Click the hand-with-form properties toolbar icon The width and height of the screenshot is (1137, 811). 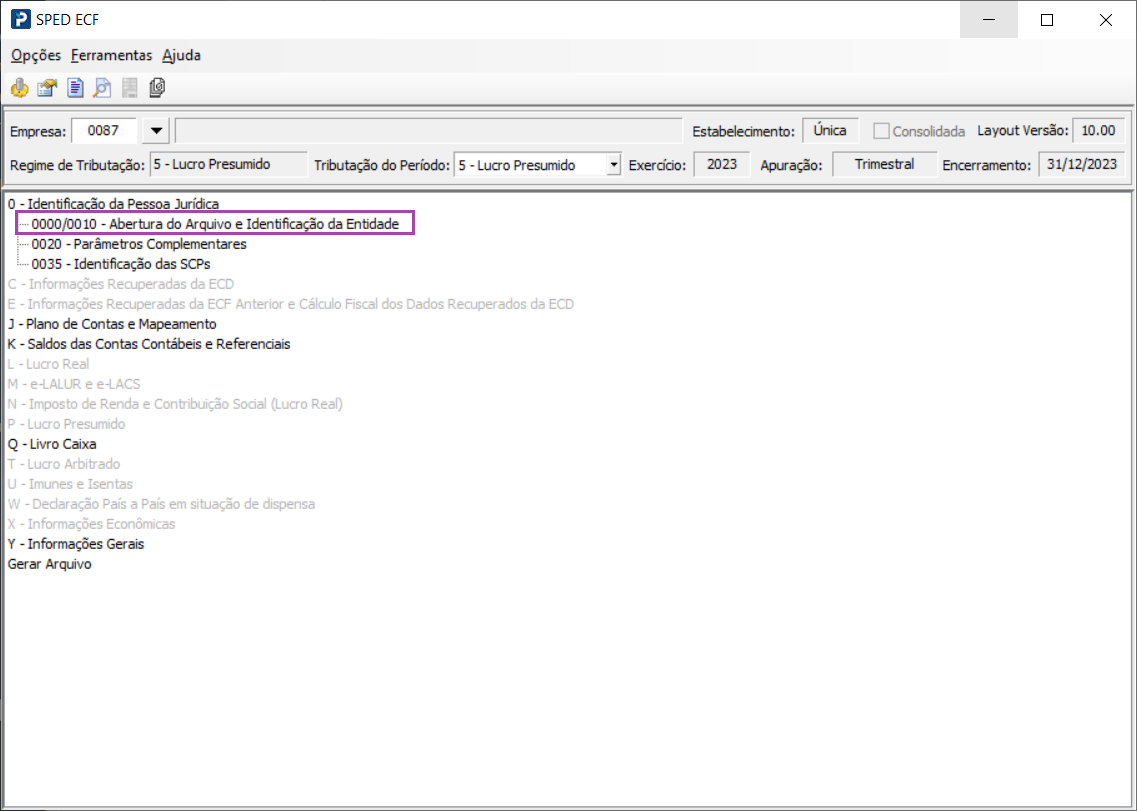pyautogui.click(x=47, y=88)
